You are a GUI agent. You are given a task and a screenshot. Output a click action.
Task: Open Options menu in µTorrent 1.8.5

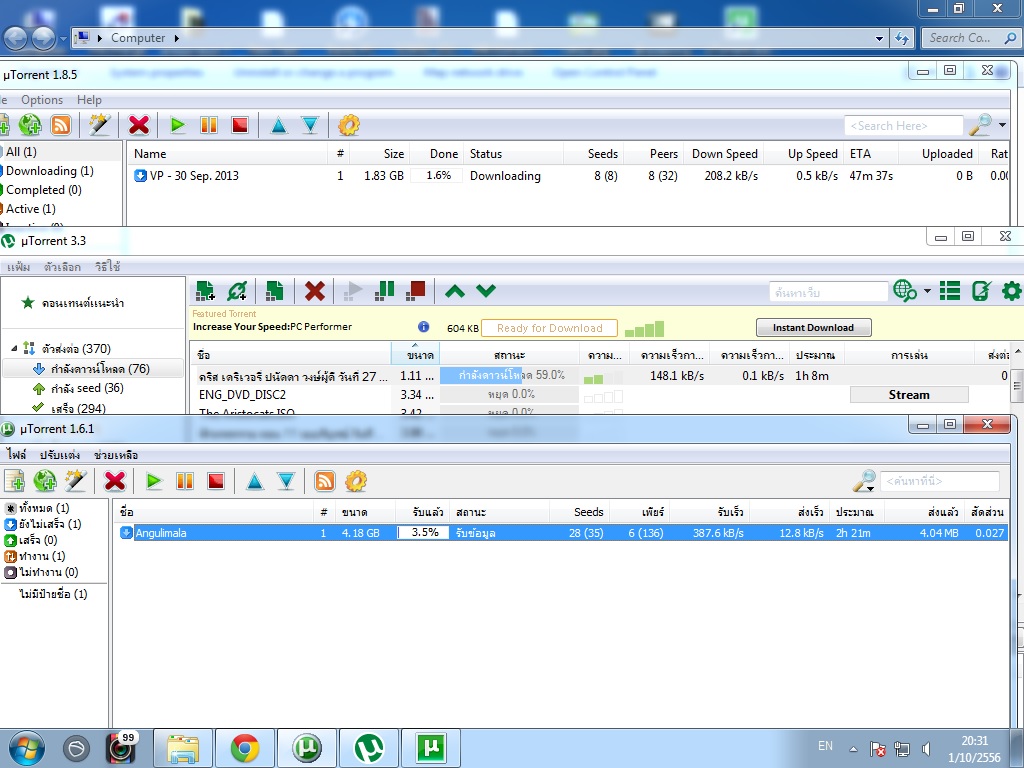42,100
